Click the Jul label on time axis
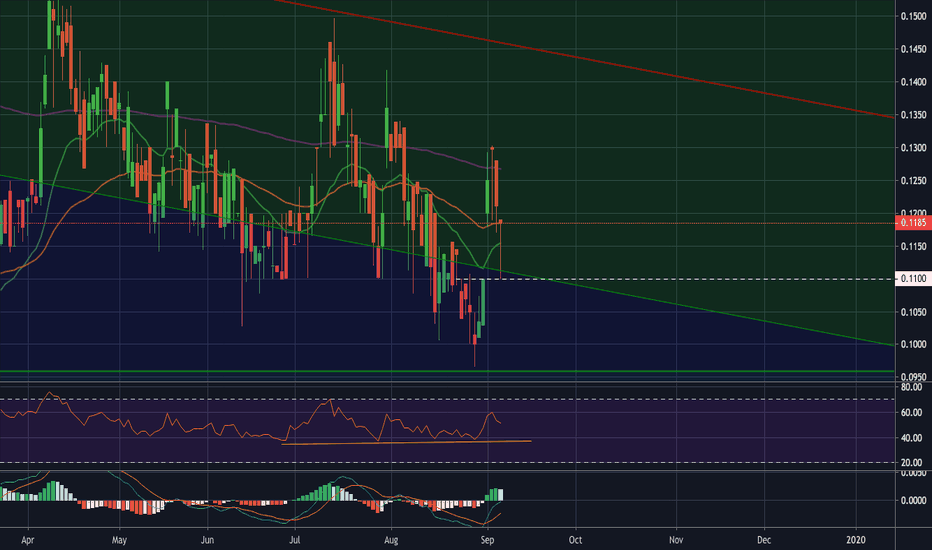Image resolution: width=932 pixels, height=550 pixels. click(294, 540)
